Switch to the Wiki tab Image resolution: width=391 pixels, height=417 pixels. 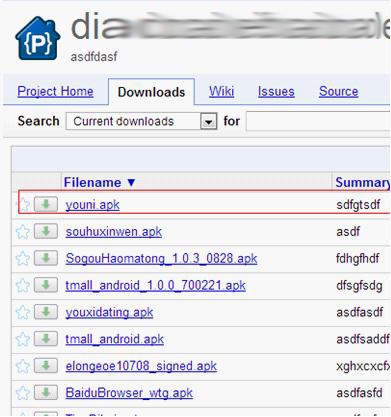coord(222,91)
